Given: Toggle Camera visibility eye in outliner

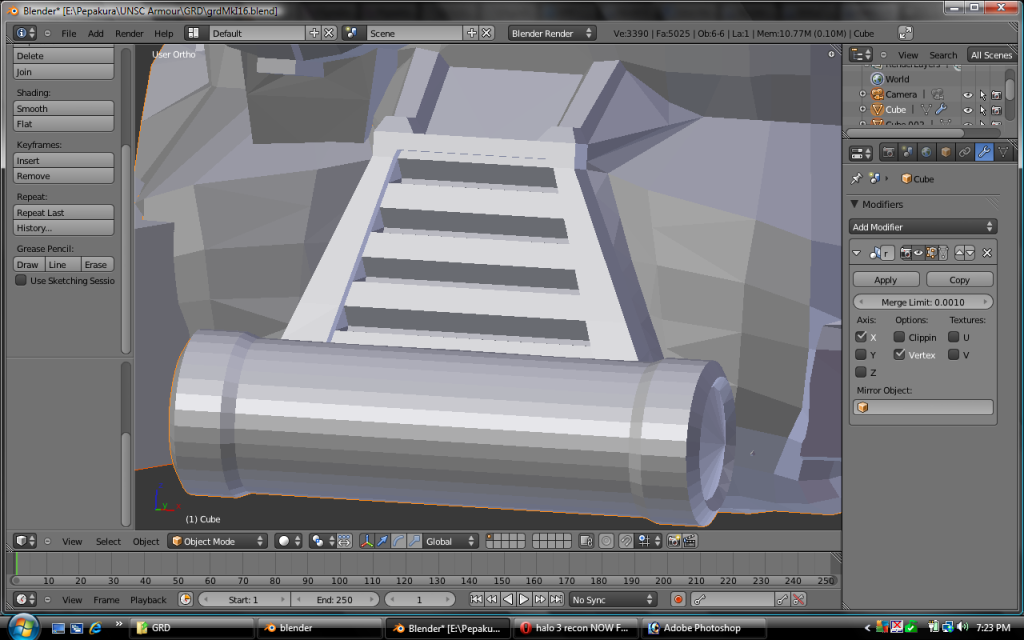Looking at the screenshot, I should pyautogui.click(x=967, y=95).
